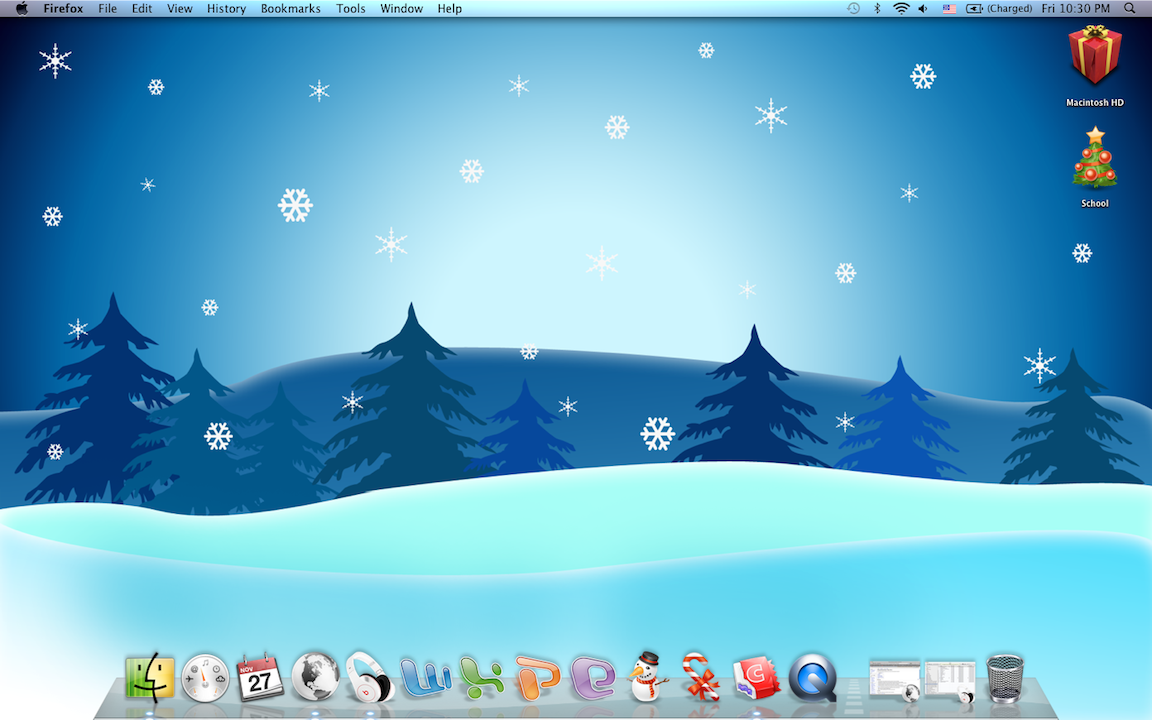Open the snowman app in dock
The image size is (1152, 720).
coord(648,677)
